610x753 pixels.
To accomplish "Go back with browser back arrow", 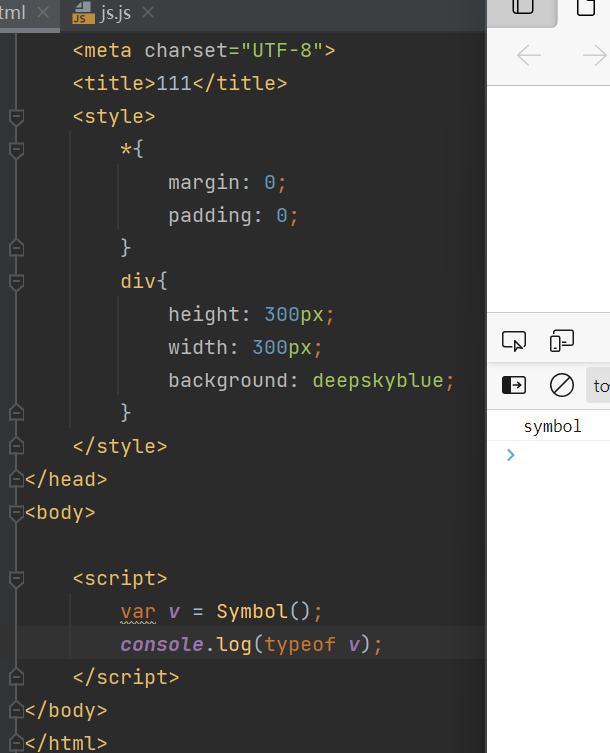I will click(529, 56).
